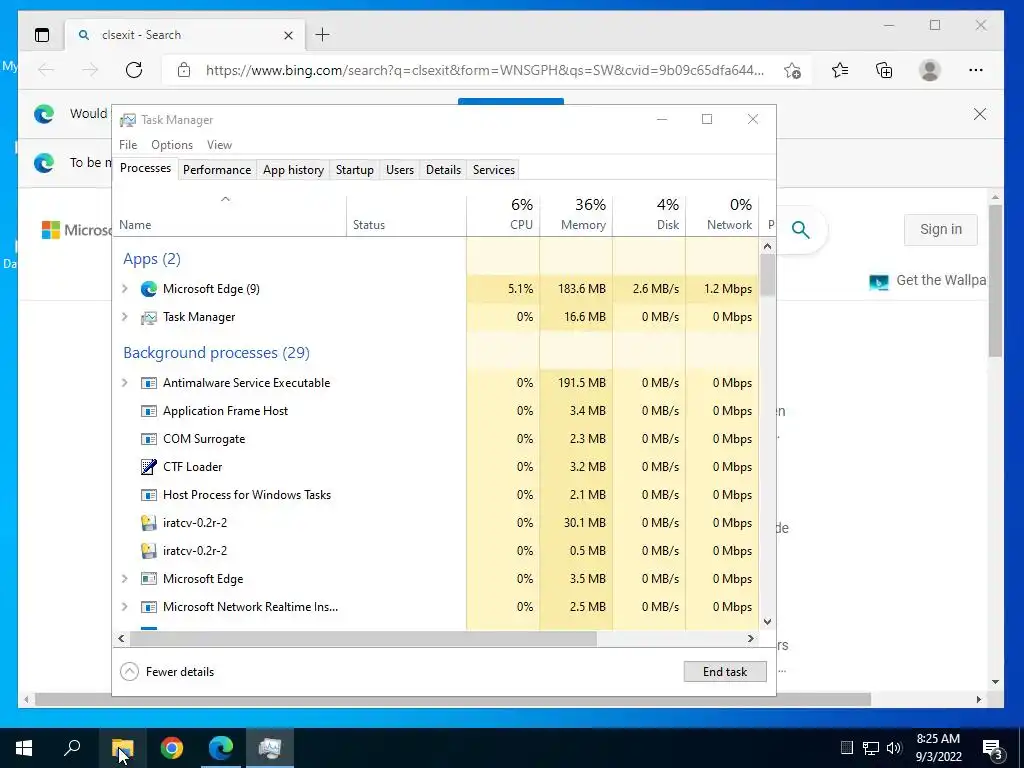Open the File menu in Task Manager
Image resolution: width=1024 pixels, height=768 pixels.
tap(128, 145)
